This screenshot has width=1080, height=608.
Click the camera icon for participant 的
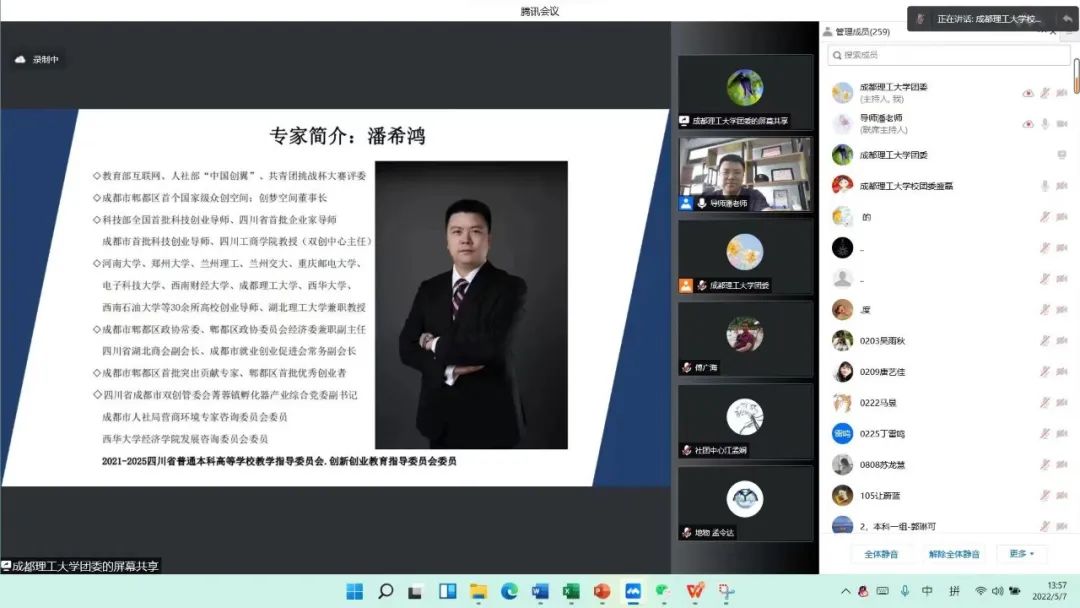(1062, 217)
